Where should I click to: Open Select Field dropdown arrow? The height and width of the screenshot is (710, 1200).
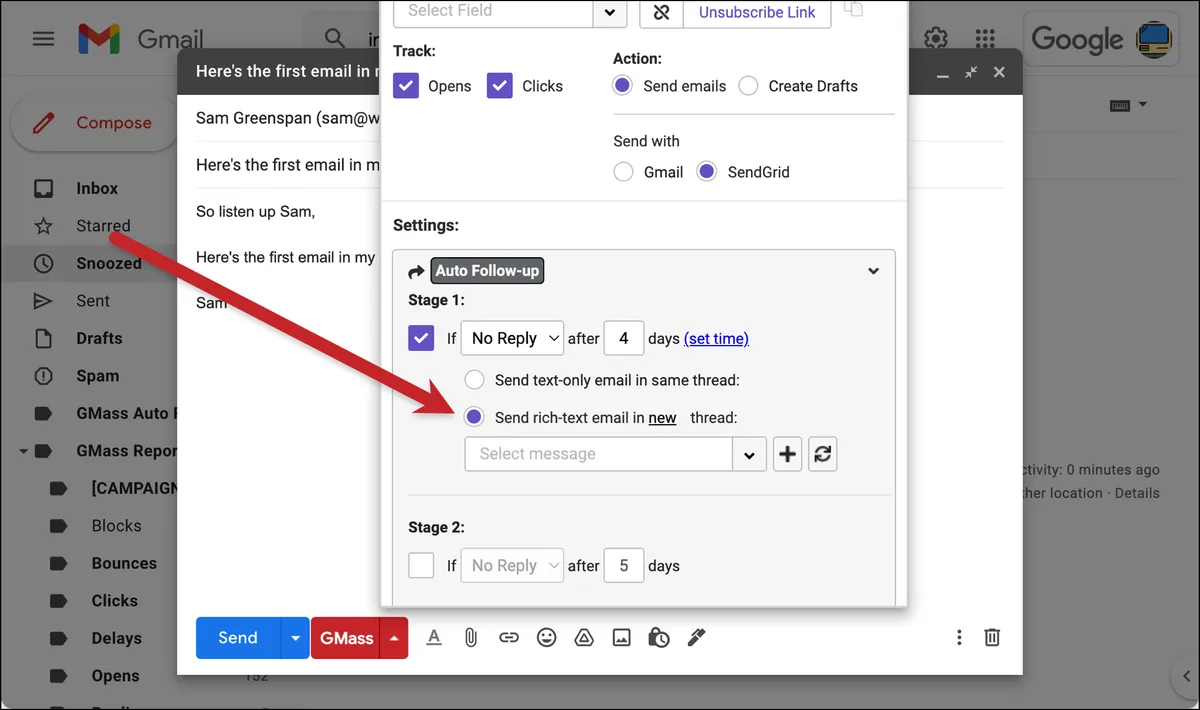pos(610,12)
